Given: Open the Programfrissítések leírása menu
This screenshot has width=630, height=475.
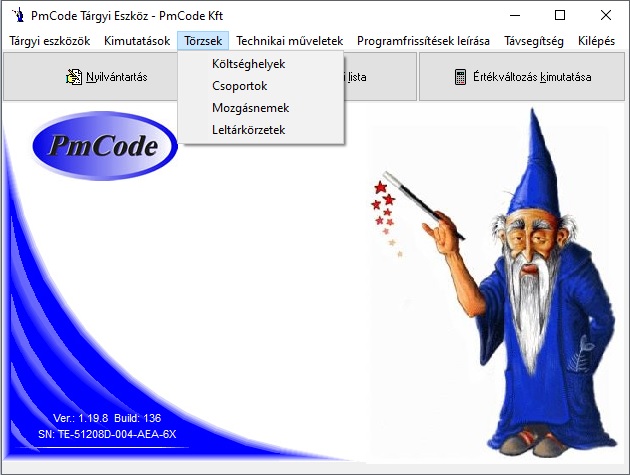Looking at the screenshot, I should (423, 41).
